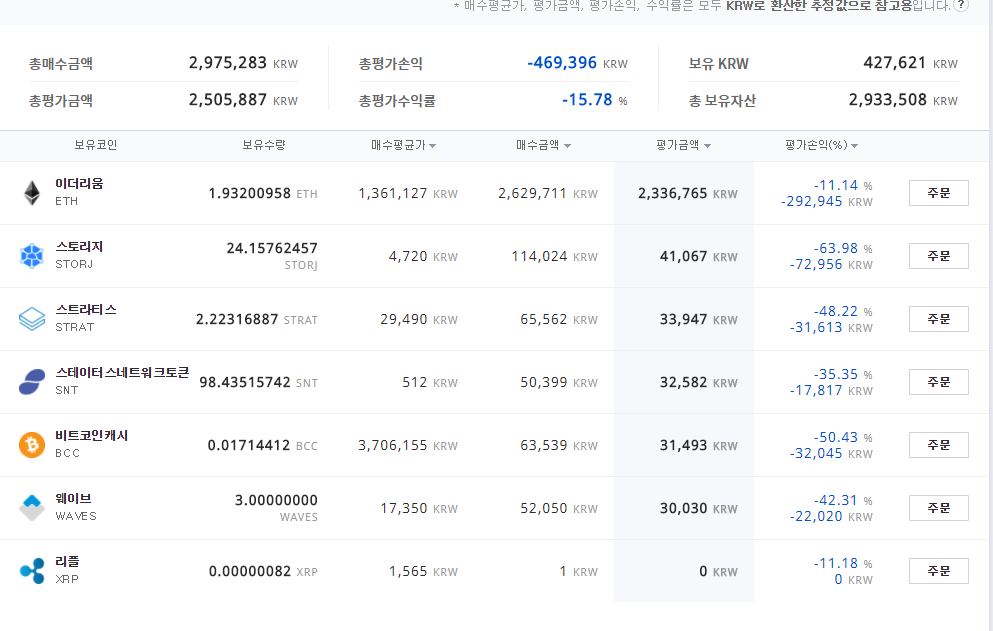The image size is (993, 631).
Task: Click total loss value -469,396
Action: (562, 63)
